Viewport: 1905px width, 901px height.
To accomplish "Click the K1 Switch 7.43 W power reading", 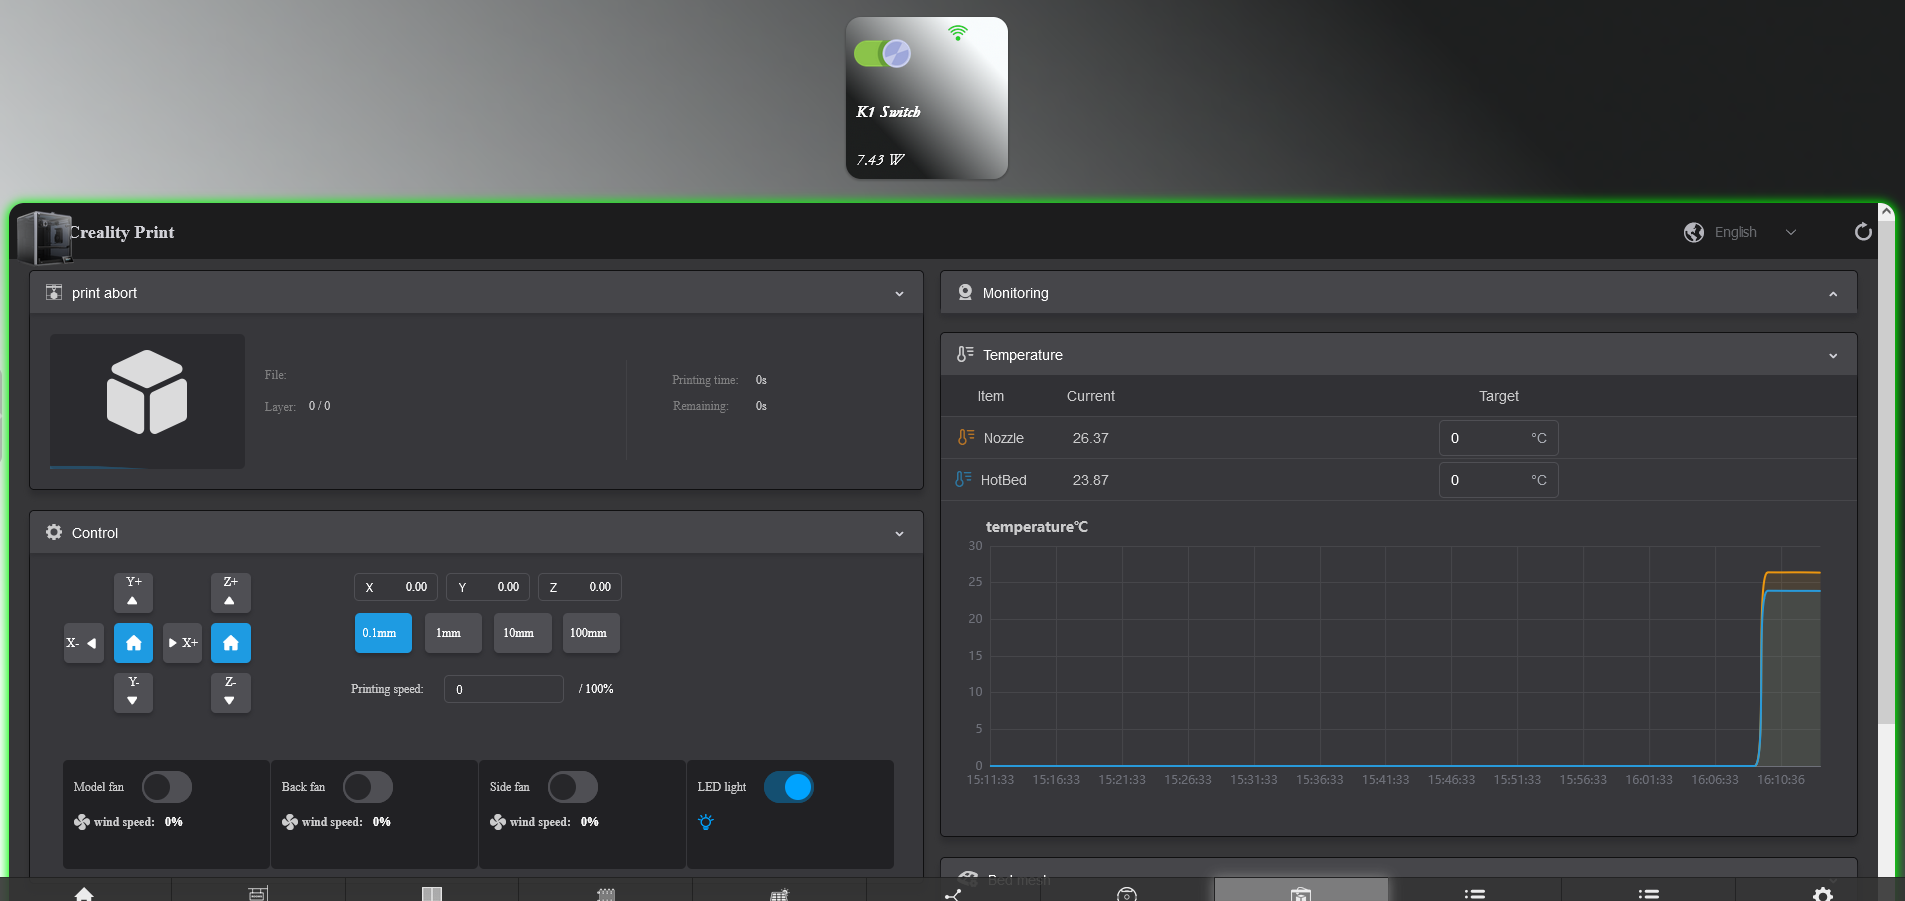I will point(880,160).
